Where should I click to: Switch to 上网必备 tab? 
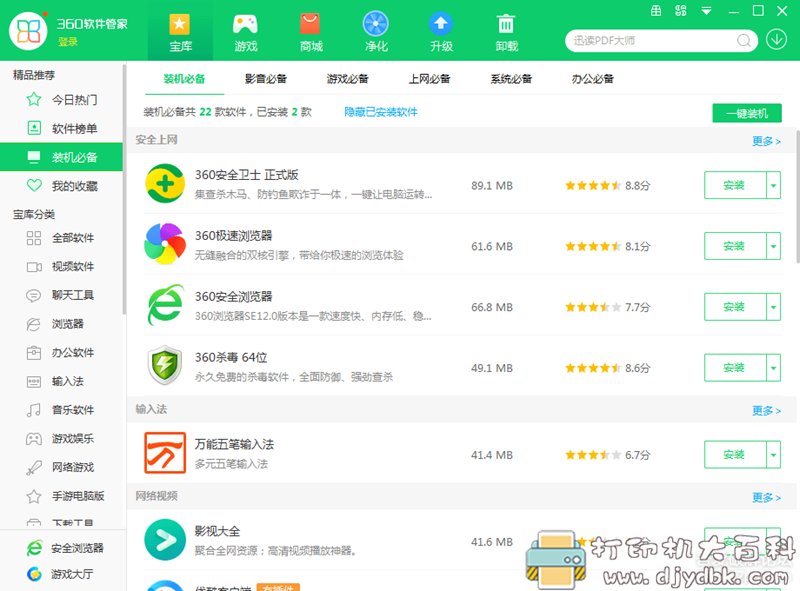pyautogui.click(x=429, y=79)
